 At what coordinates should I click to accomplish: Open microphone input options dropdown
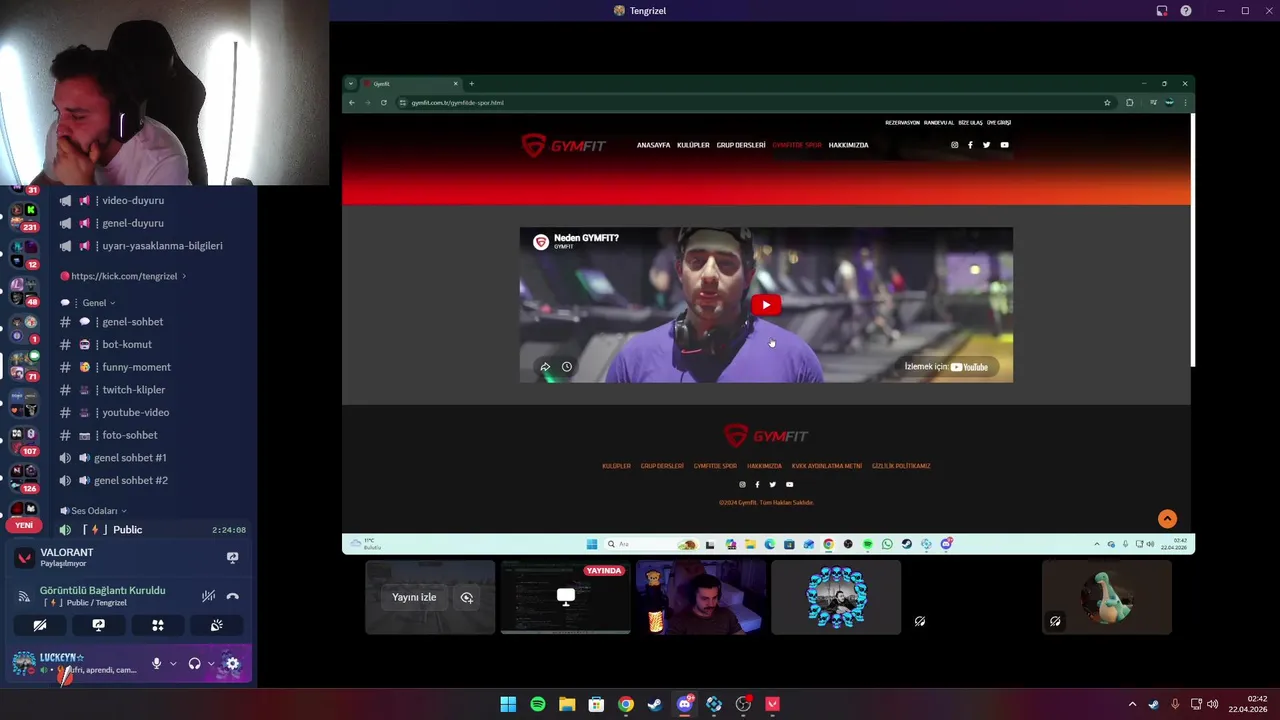(x=173, y=663)
